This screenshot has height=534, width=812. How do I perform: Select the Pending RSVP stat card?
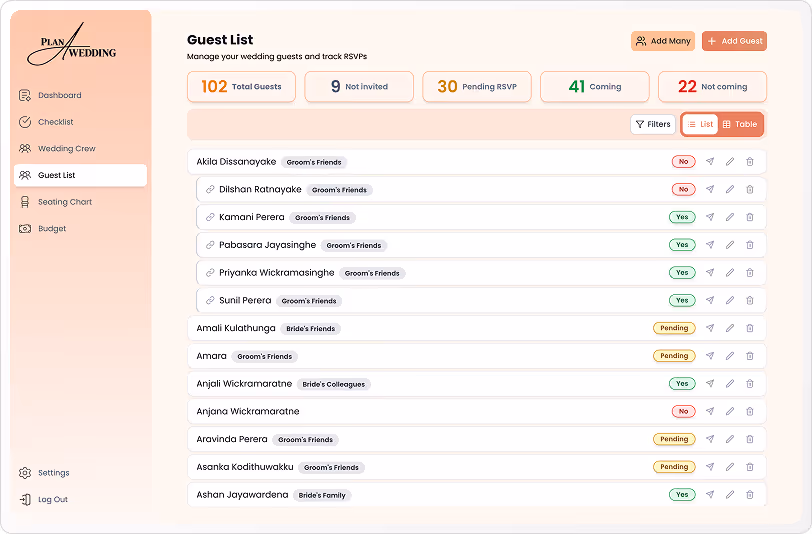[476, 87]
